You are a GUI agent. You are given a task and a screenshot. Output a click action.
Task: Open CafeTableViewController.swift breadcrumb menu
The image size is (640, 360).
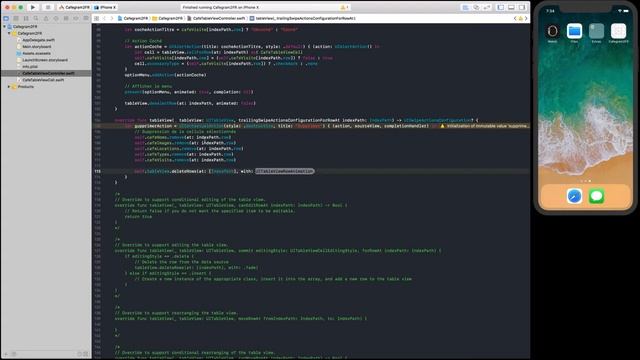coord(216,18)
